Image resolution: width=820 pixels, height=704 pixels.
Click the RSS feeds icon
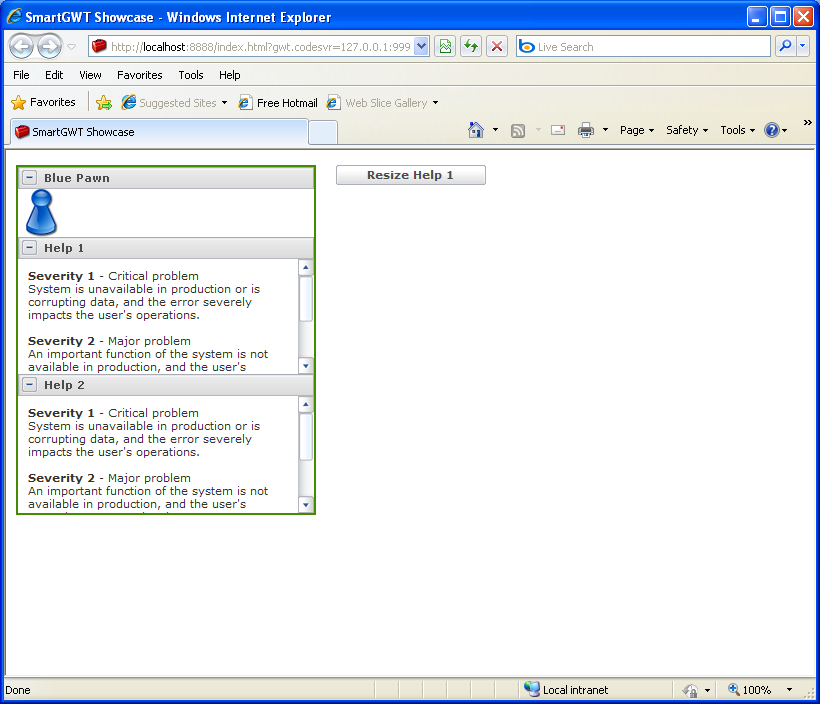(518, 130)
